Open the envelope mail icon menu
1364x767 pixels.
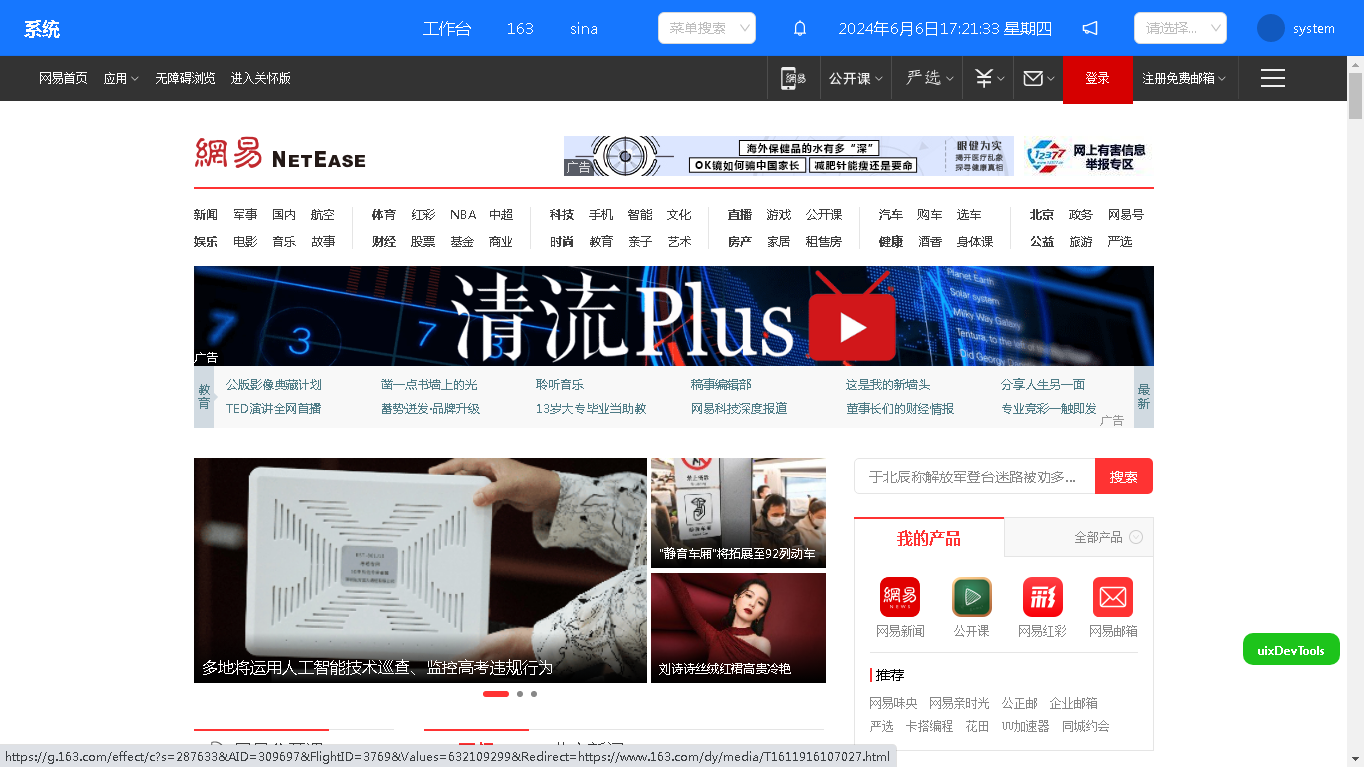1039,78
